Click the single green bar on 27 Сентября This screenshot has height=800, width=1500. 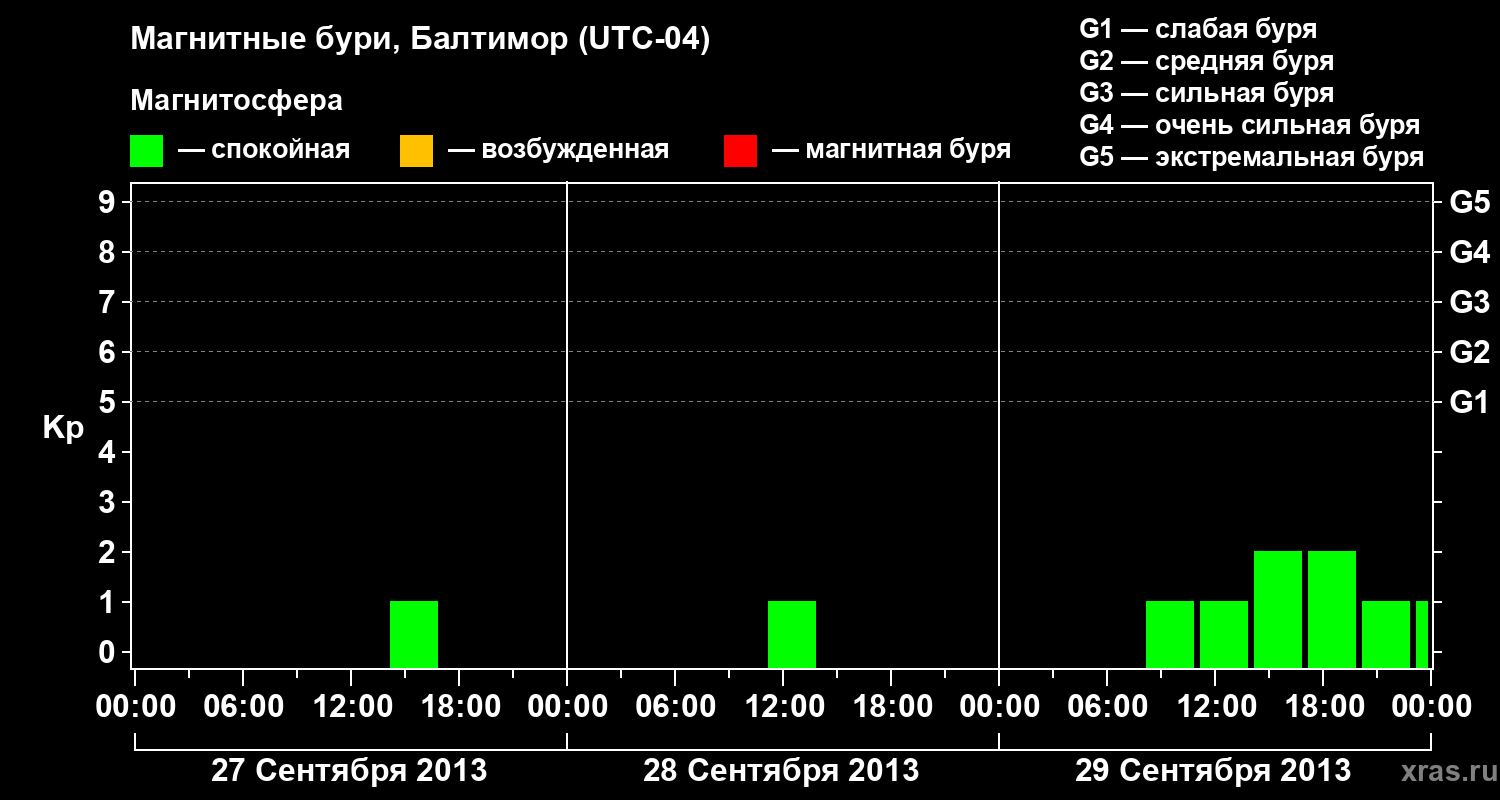(414, 634)
